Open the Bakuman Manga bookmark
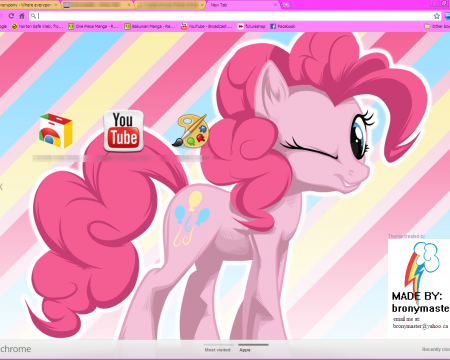 pos(150,26)
